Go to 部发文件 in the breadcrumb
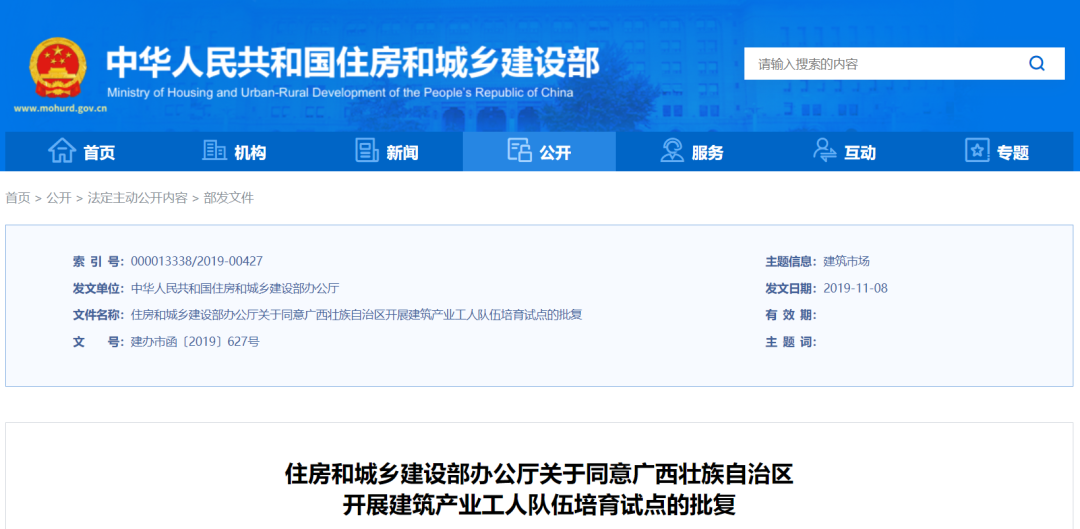Image resolution: width=1080 pixels, height=529 pixels. pos(229,198)
